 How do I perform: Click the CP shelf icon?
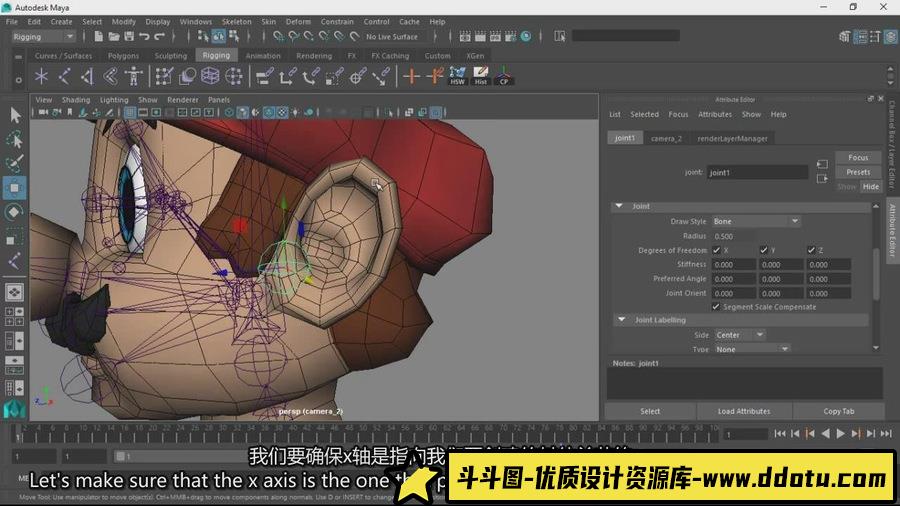click(503, 76)
